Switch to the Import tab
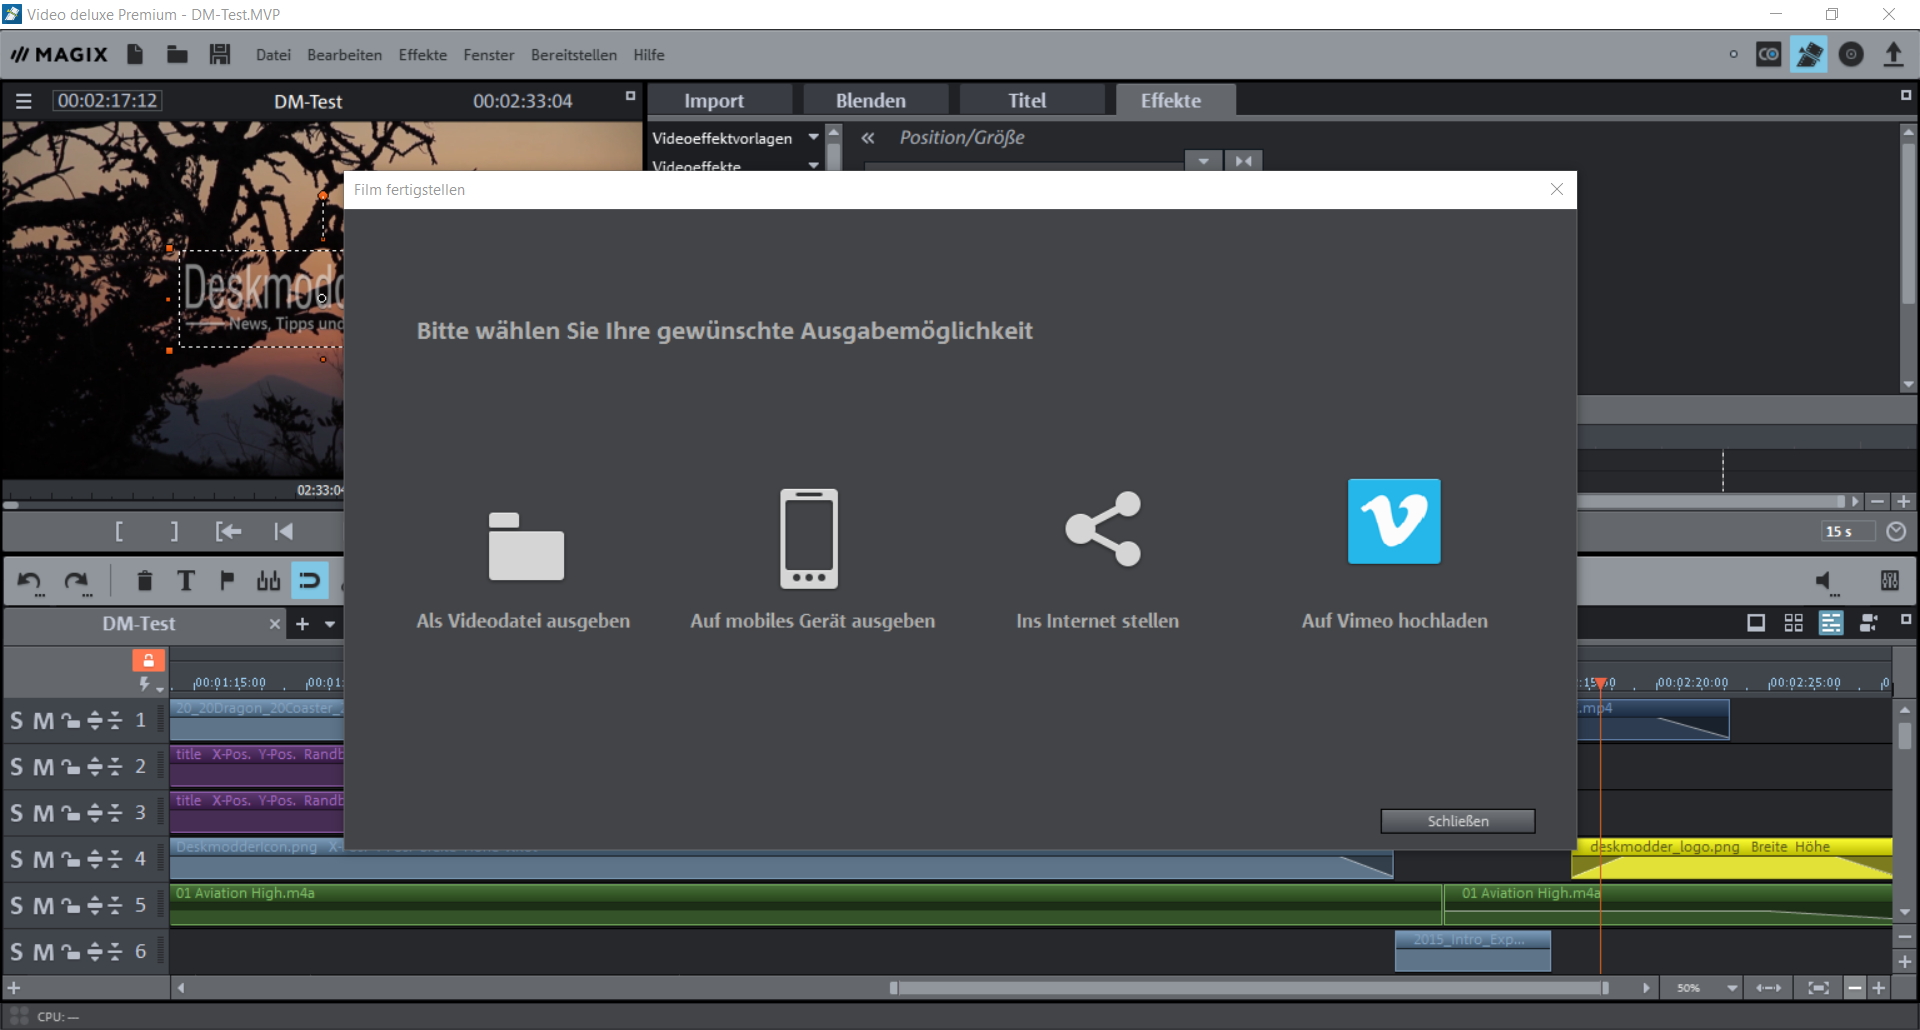The height and width of the screenshot is (1030, 1920). [714, 101]
